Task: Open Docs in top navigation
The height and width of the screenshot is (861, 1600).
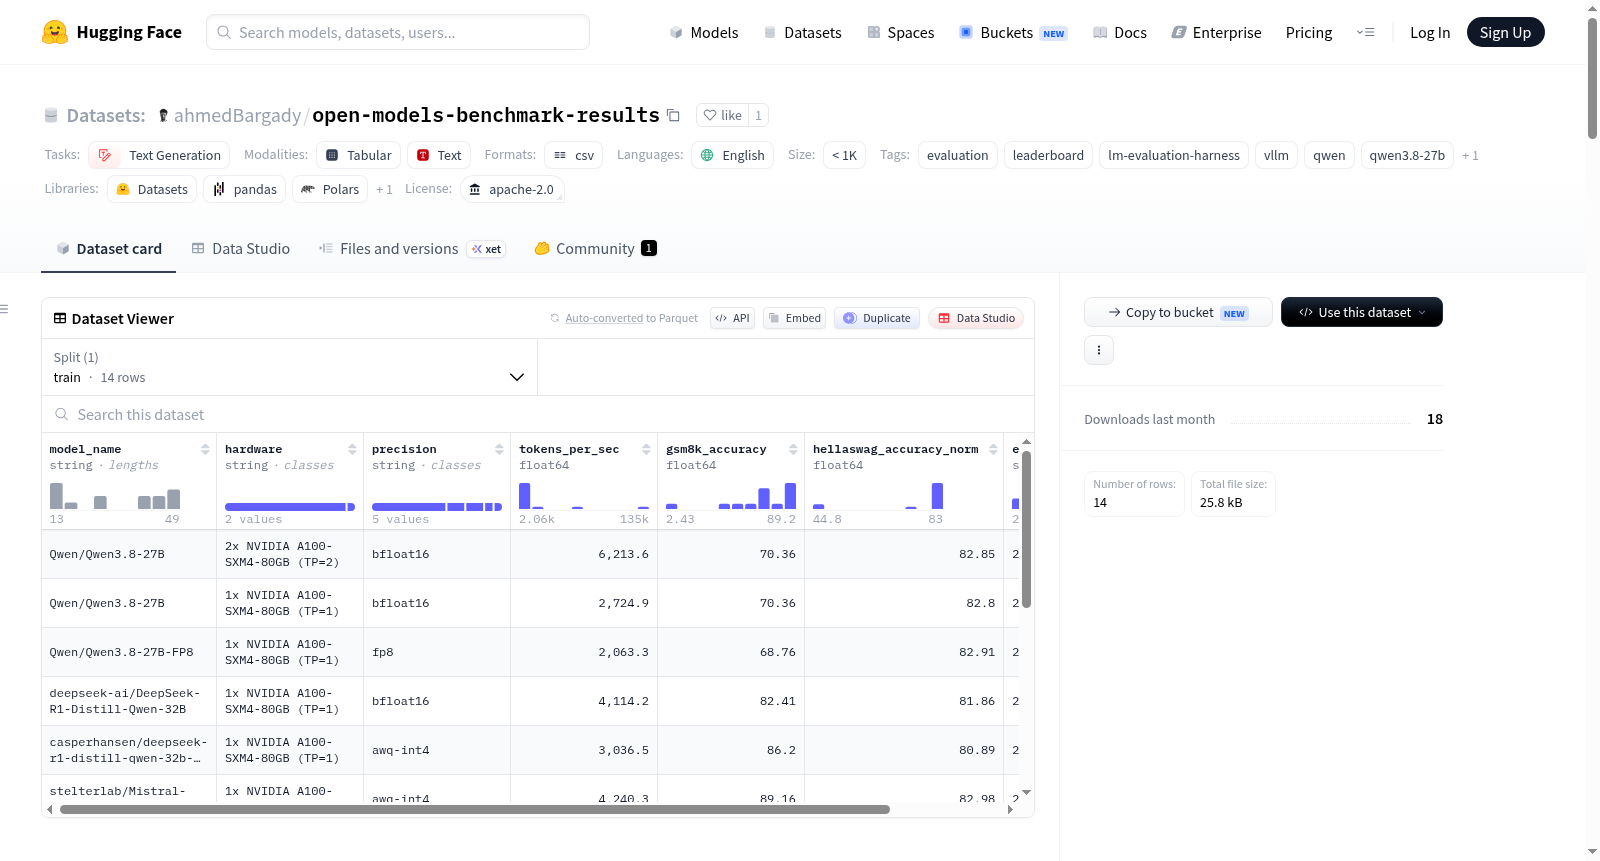Action: click(x=1120, y=32)
